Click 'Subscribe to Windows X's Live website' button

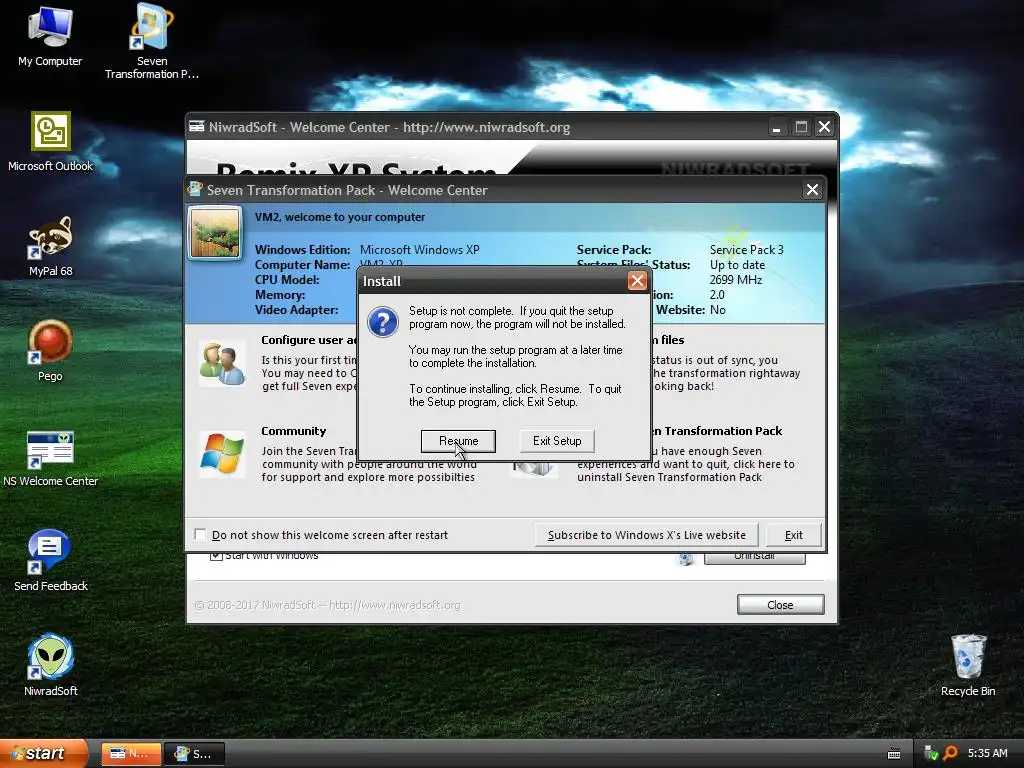646,535
